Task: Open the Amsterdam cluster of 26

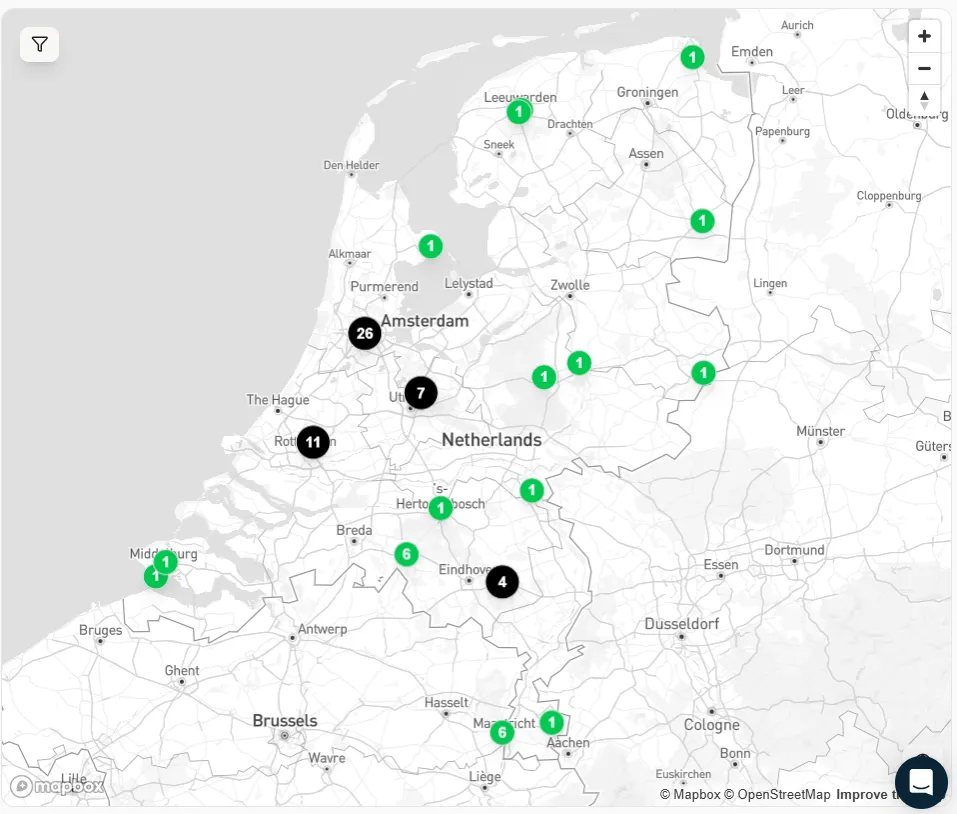Action: (365, 333)
